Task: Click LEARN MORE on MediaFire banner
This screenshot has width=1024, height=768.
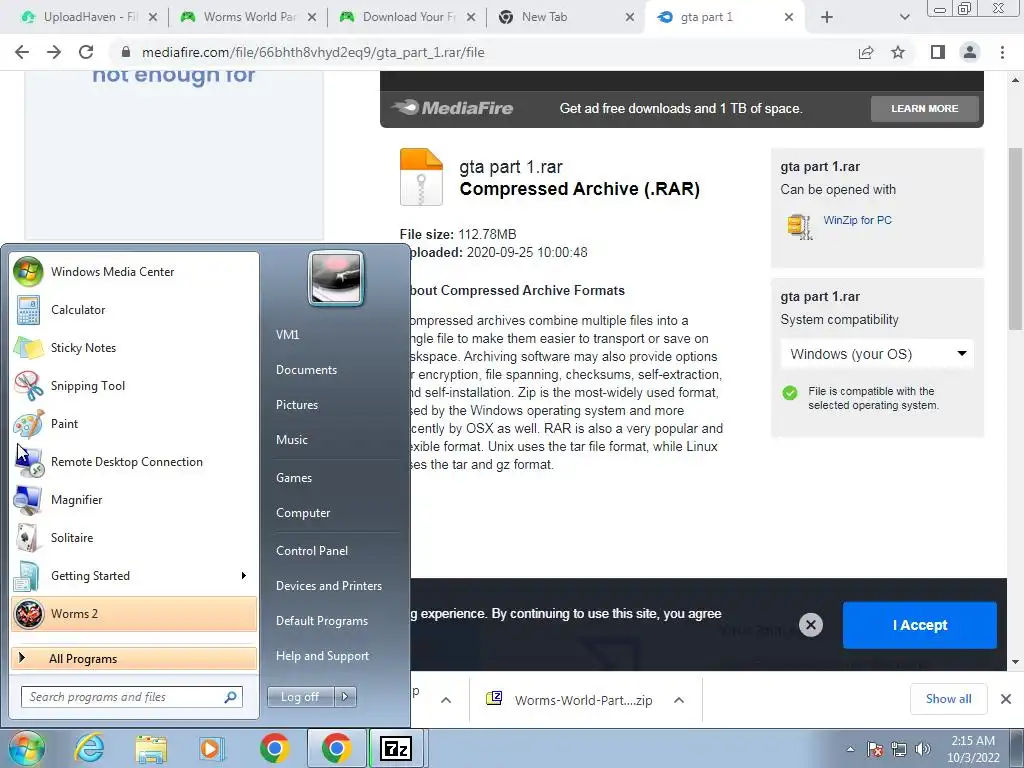Action: click(x=925, y=108)
